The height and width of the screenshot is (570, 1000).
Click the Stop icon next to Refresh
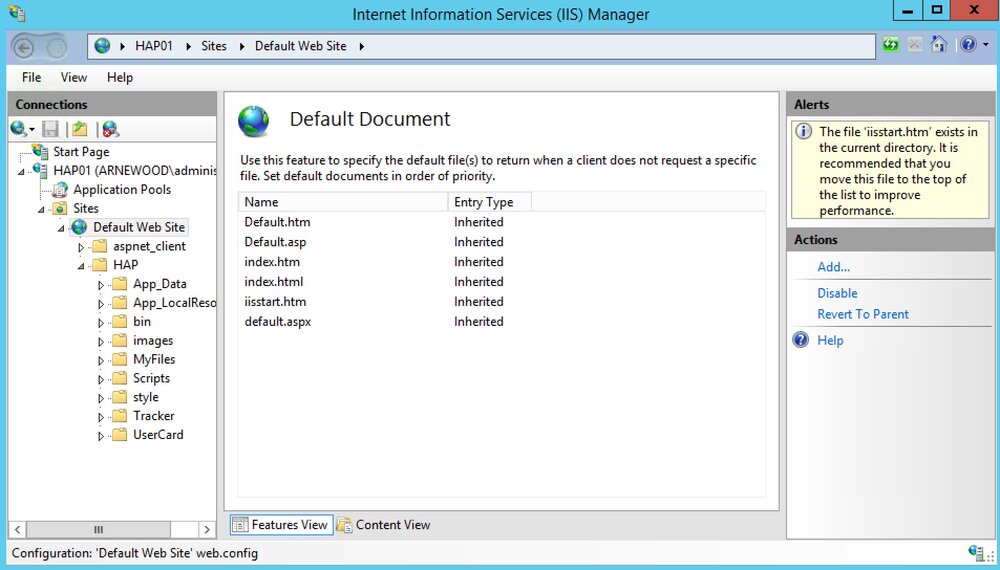tap(915, 45)
